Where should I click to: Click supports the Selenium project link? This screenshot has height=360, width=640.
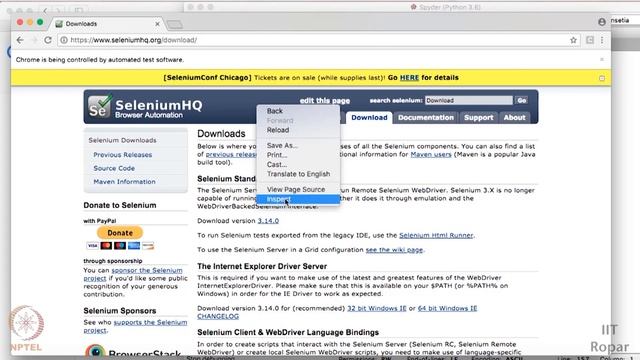pyautogui.click(x=150, y=322)
